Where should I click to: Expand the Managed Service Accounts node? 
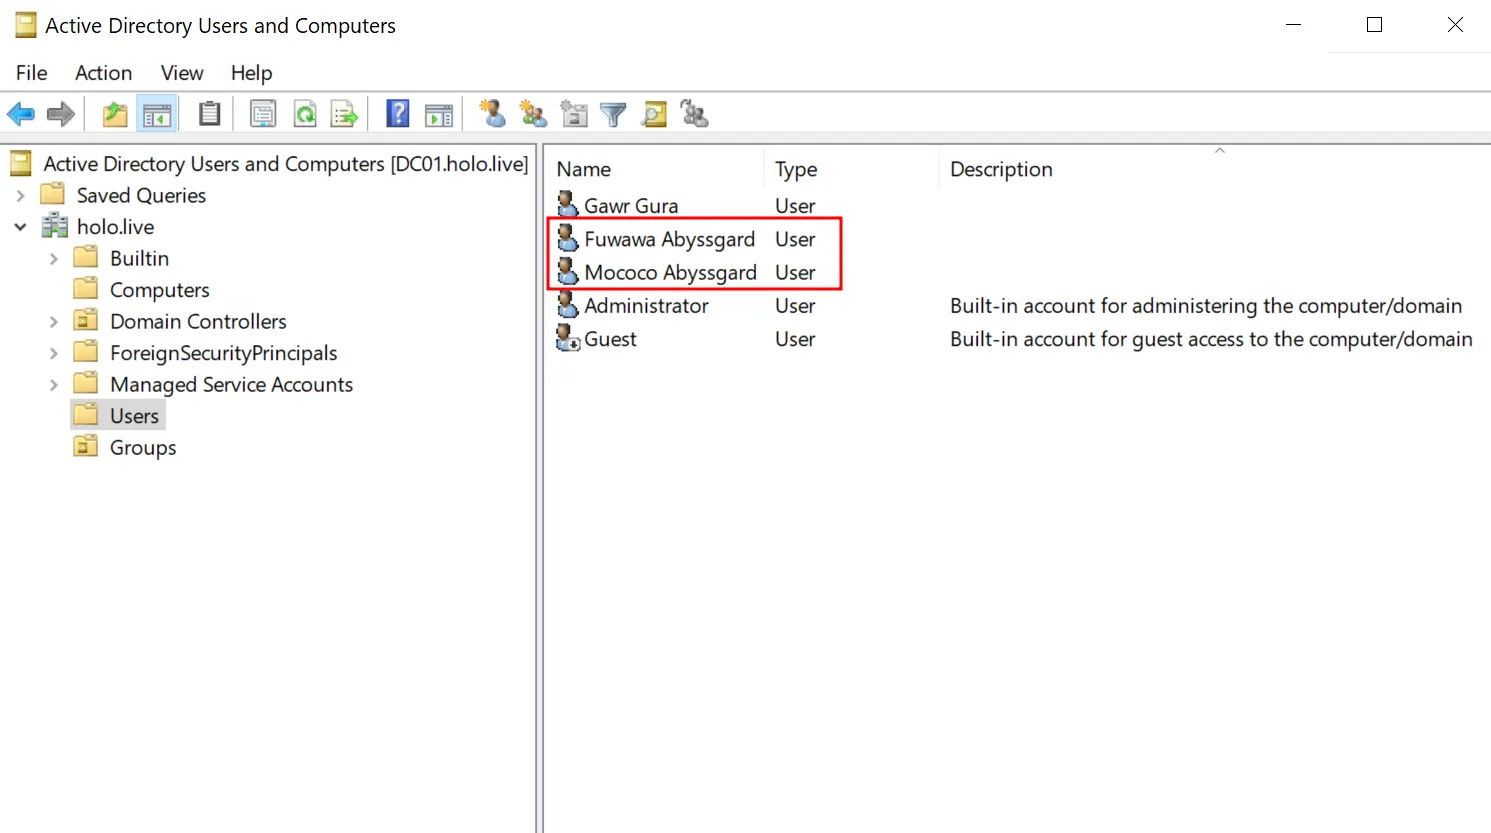54,385
